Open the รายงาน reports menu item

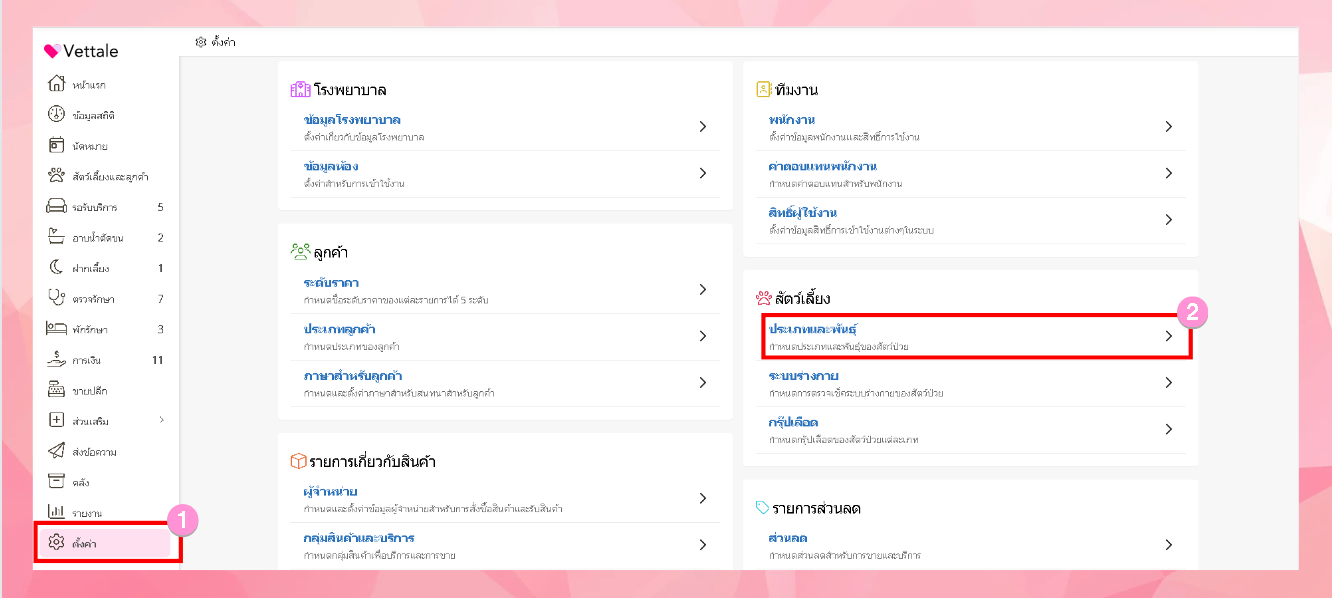click(87, 513)
